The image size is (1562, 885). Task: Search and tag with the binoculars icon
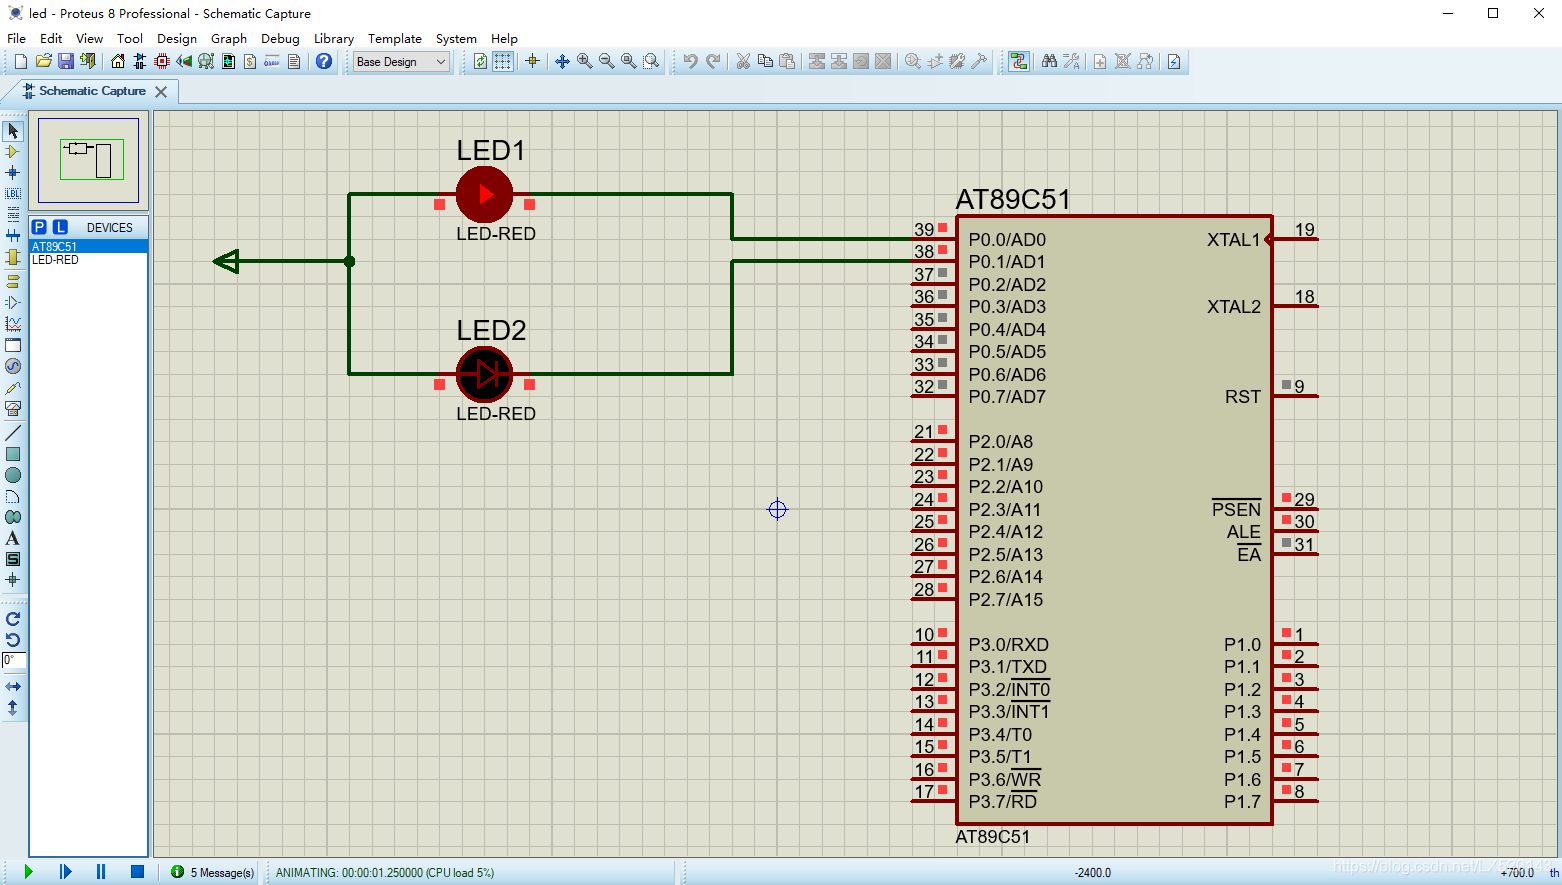pyautogui.click(x=1049, y=61)
